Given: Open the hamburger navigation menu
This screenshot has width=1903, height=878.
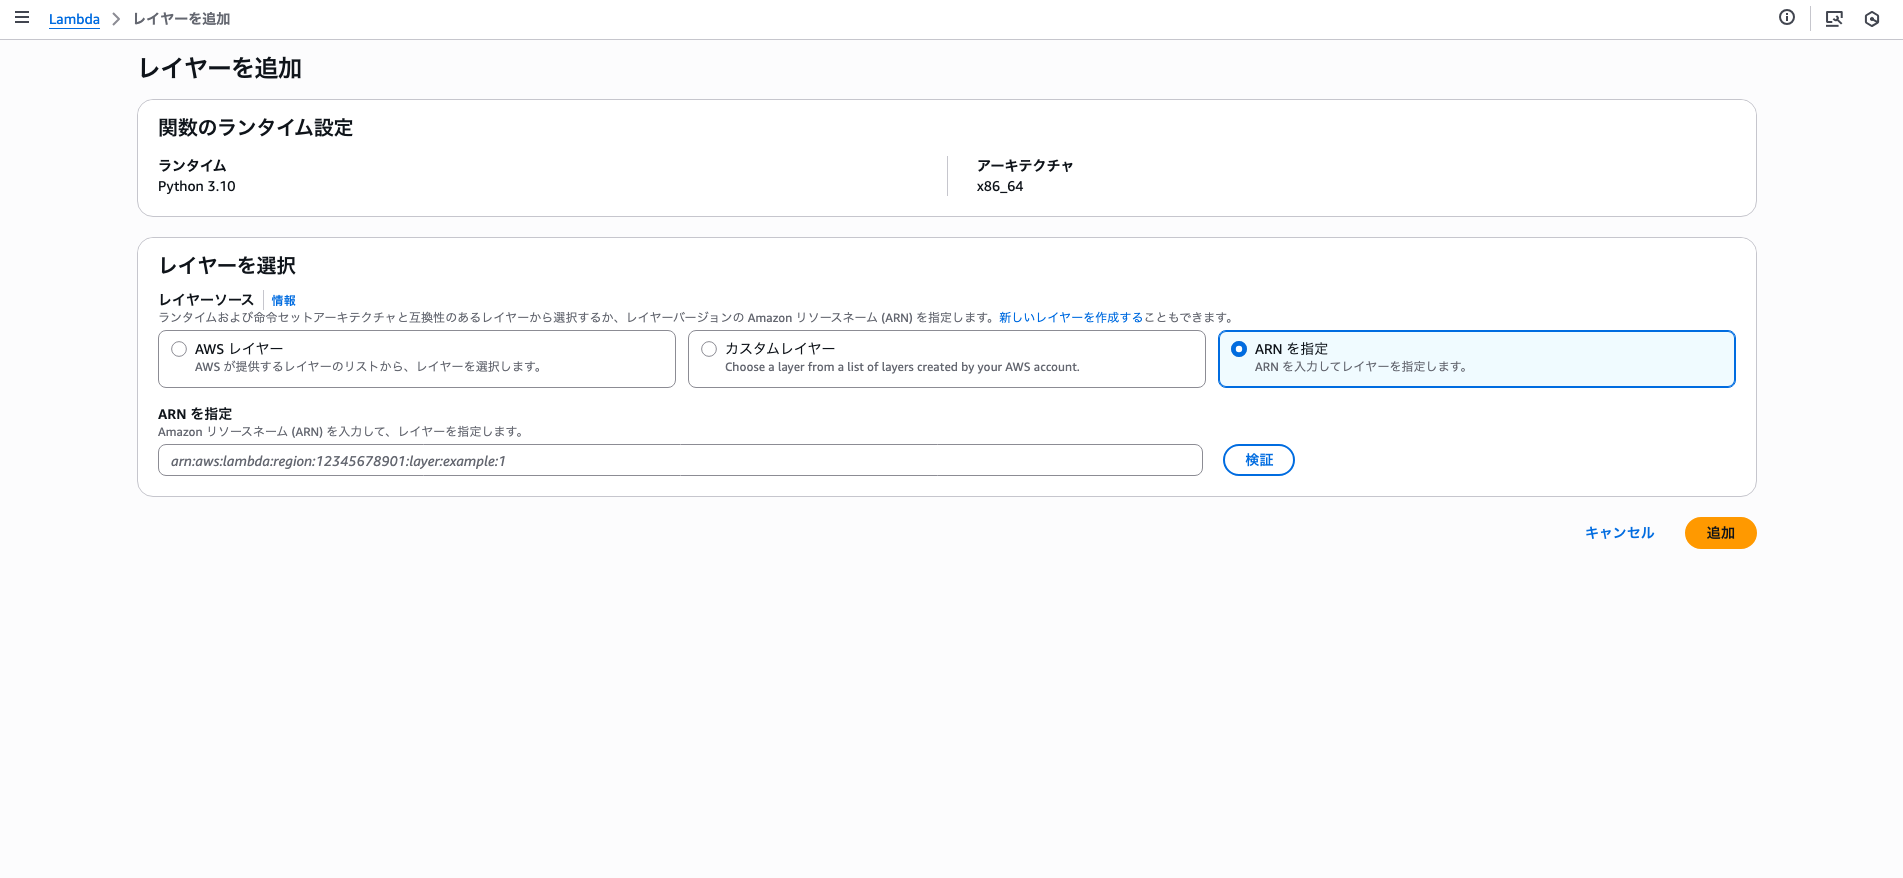Looking at the screenshot, I should pyautogui.click(x=22, y=18).
